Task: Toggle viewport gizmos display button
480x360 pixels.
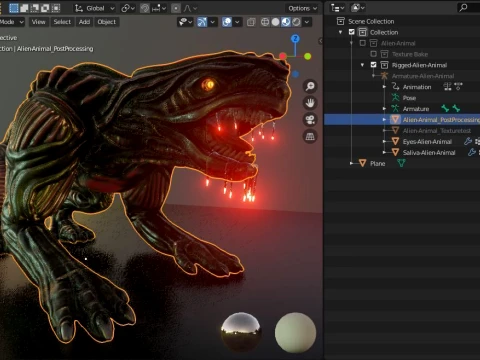Action: click(202, 22)
